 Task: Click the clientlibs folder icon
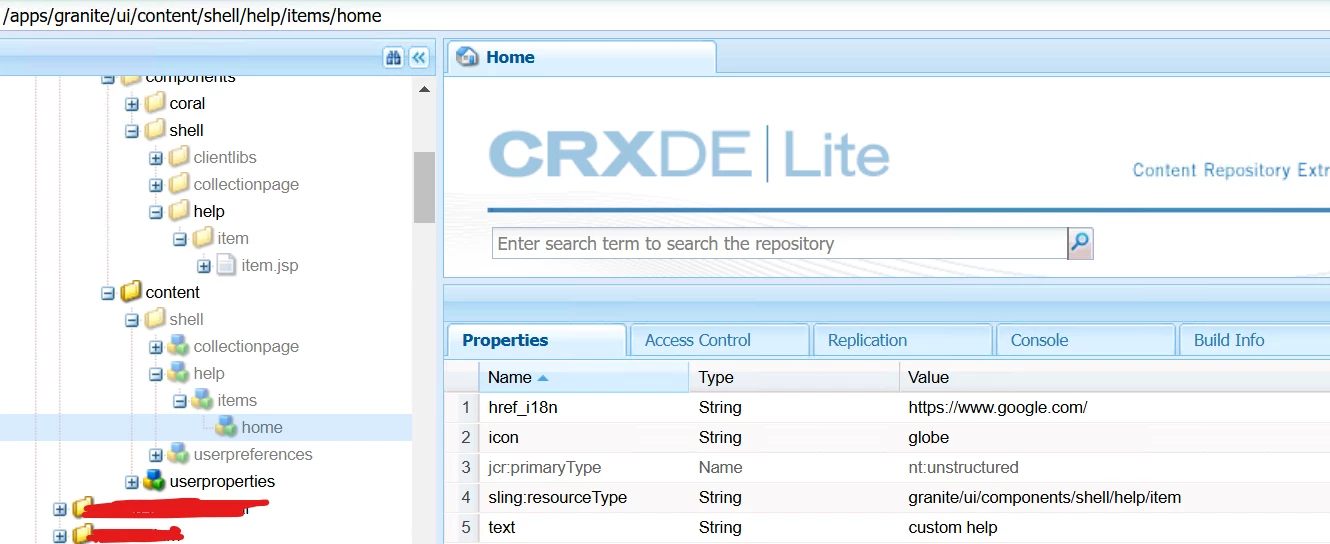tap(178, 157)
